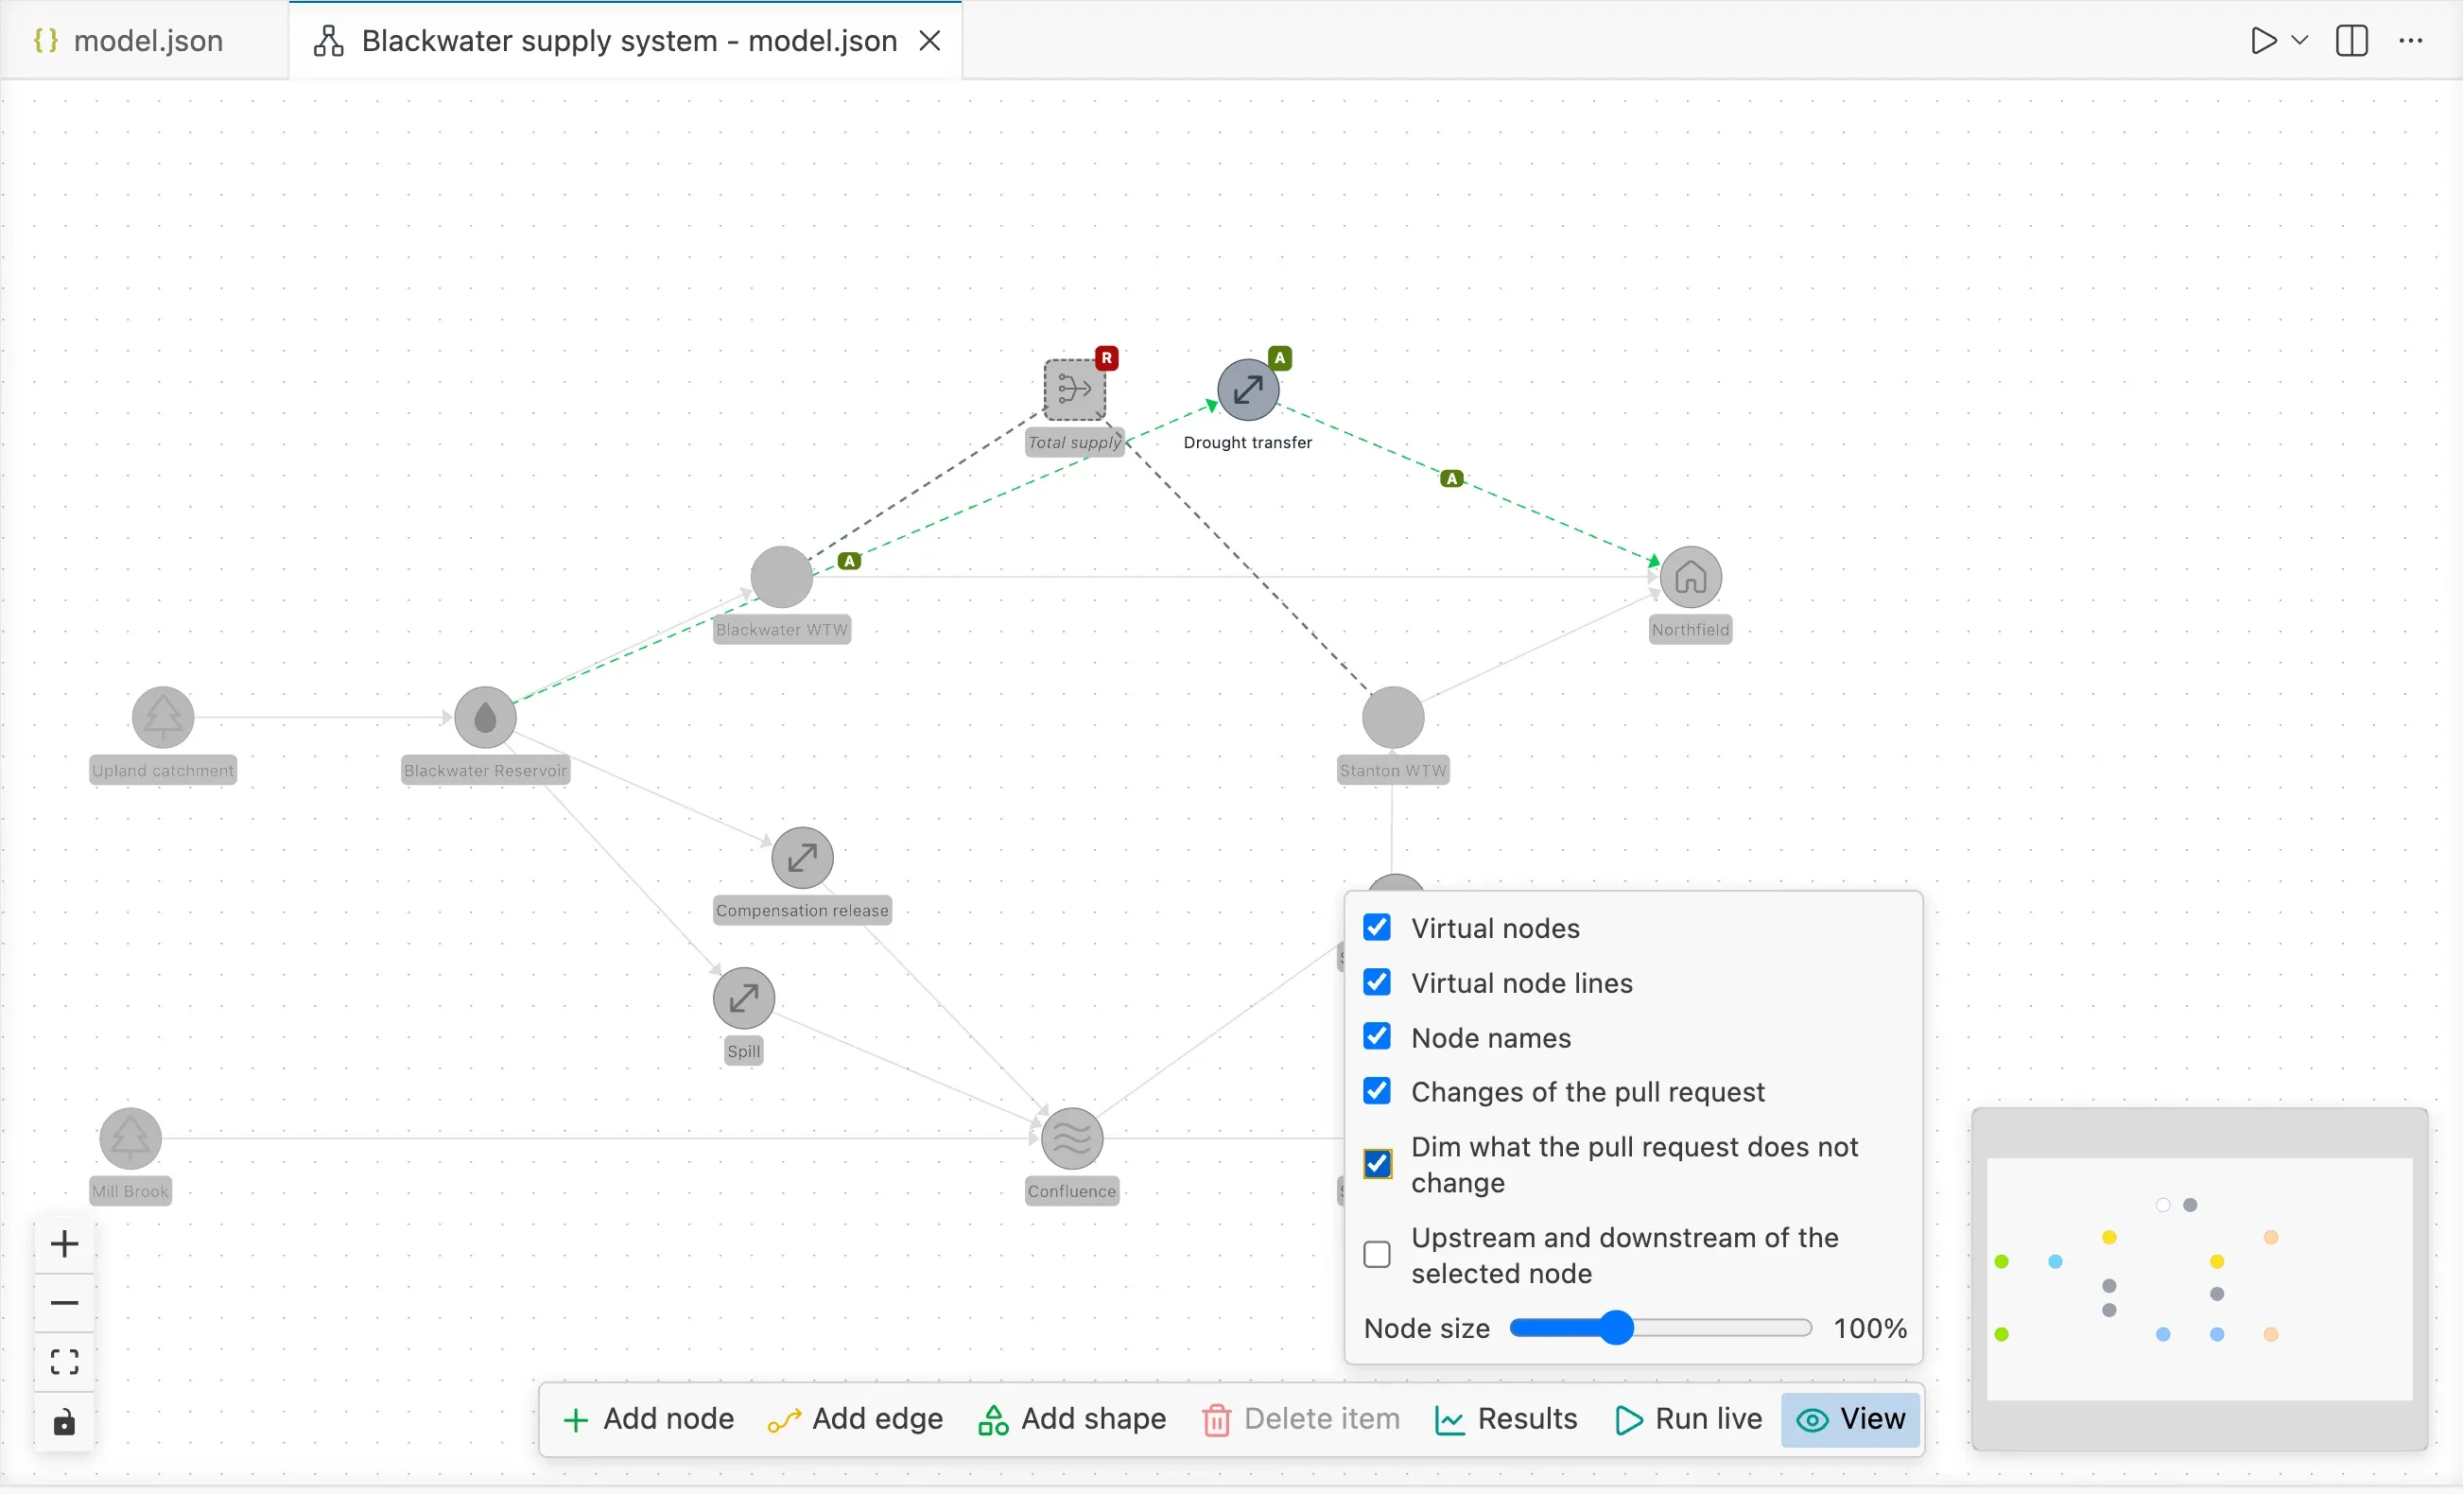Click the run play icon in title bar

tap(2263, 41)
